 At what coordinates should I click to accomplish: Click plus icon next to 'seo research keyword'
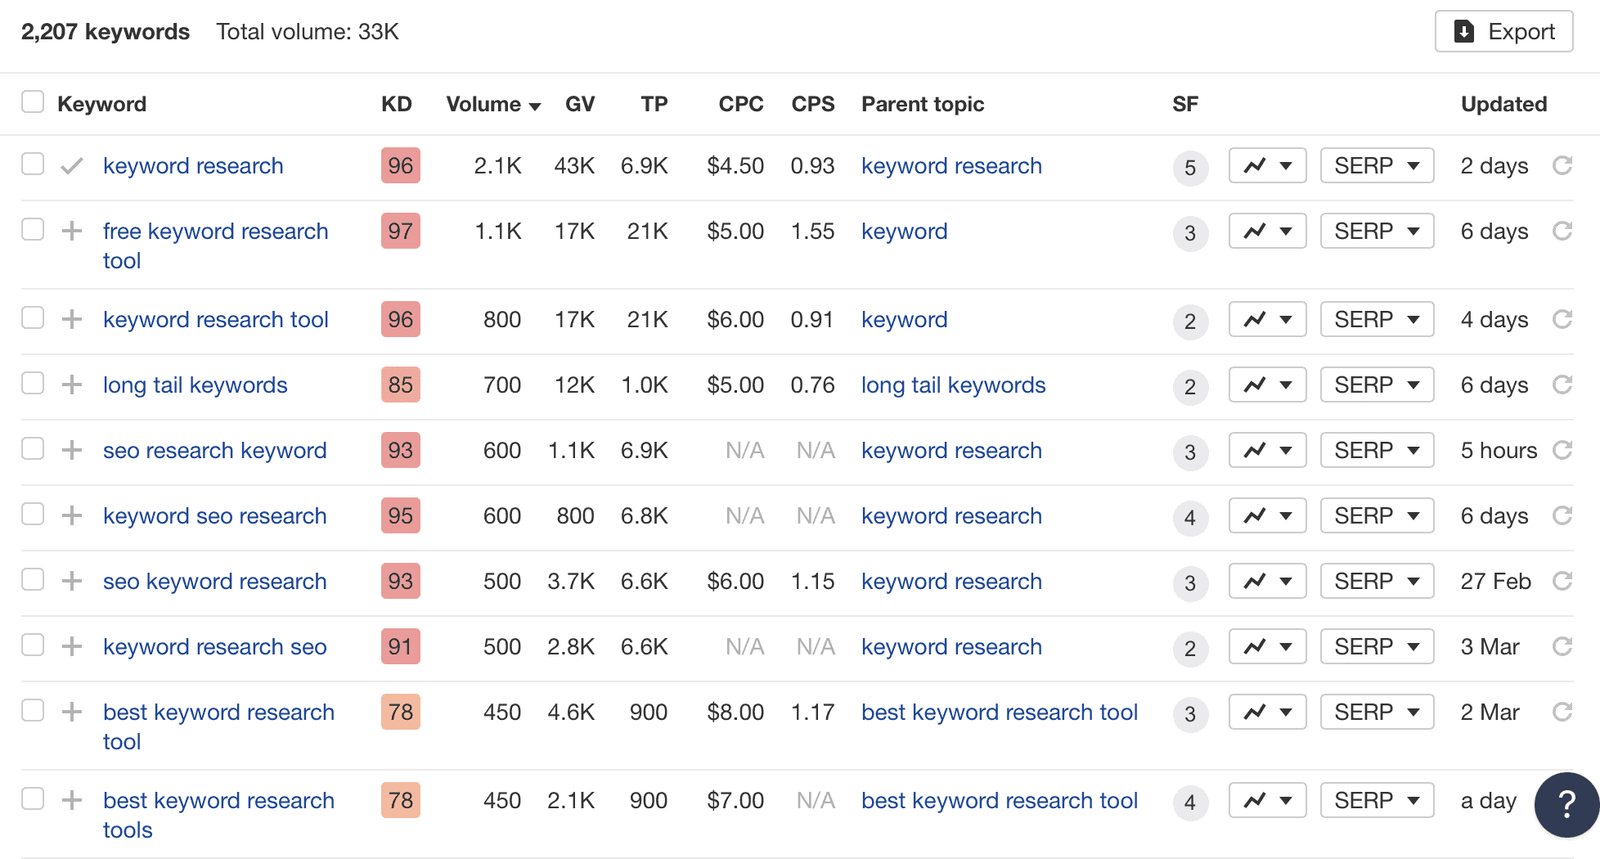click(x=72, y=450)
